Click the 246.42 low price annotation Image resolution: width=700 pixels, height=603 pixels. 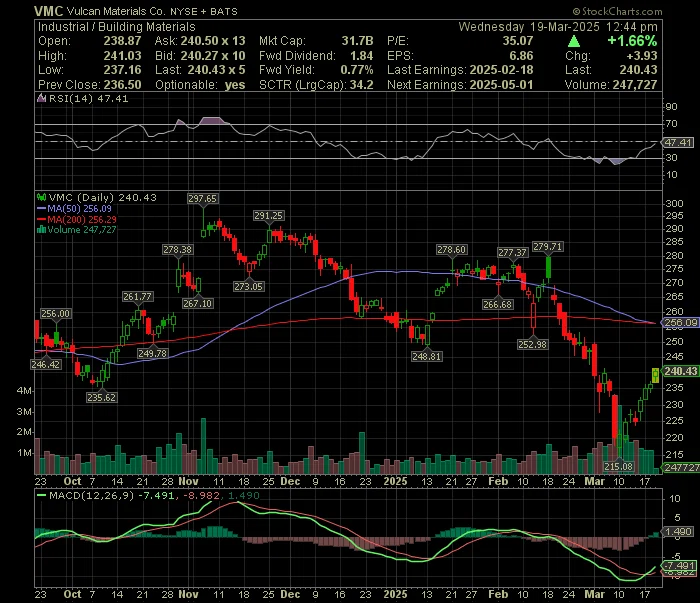[x=46, y=365]
